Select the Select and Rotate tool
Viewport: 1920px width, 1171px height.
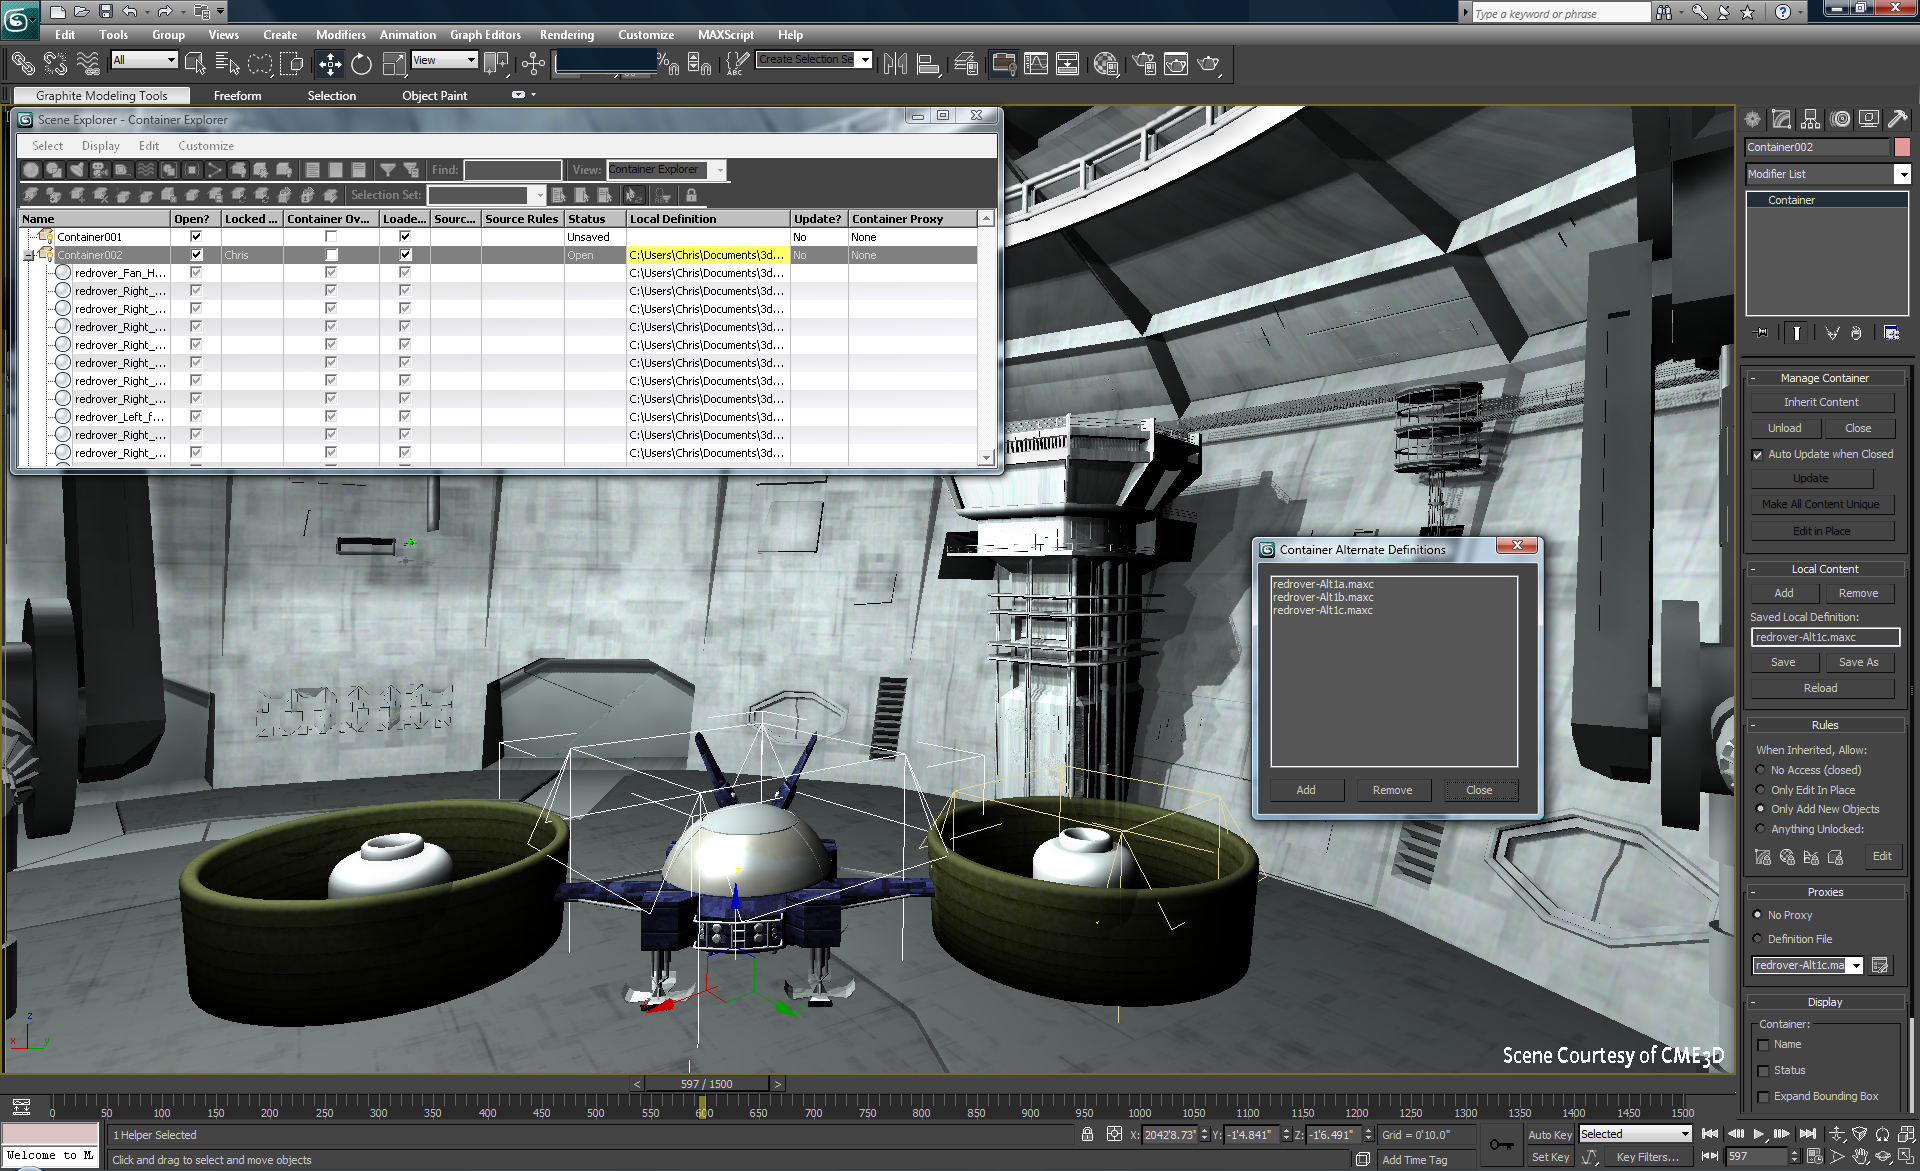(x=361, y=63)
